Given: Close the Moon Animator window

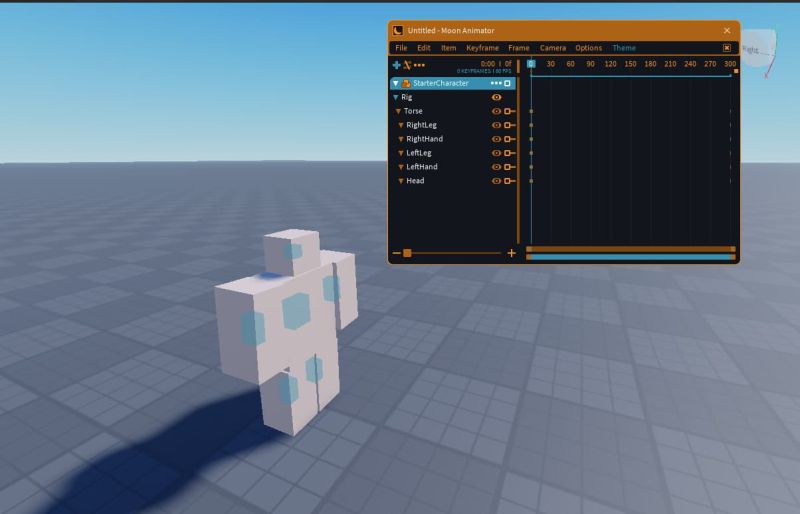Looking at the screenshot, I should [x=727, y=31].
